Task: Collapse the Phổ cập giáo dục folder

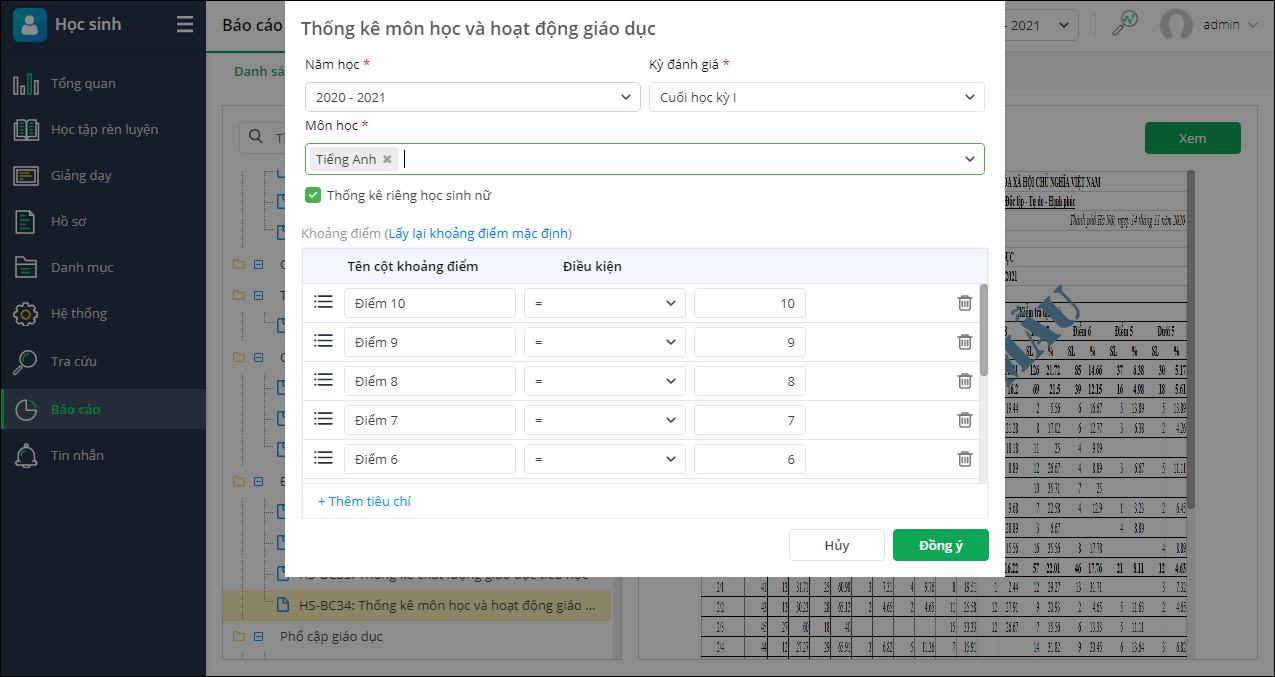Action: [258, 636]
